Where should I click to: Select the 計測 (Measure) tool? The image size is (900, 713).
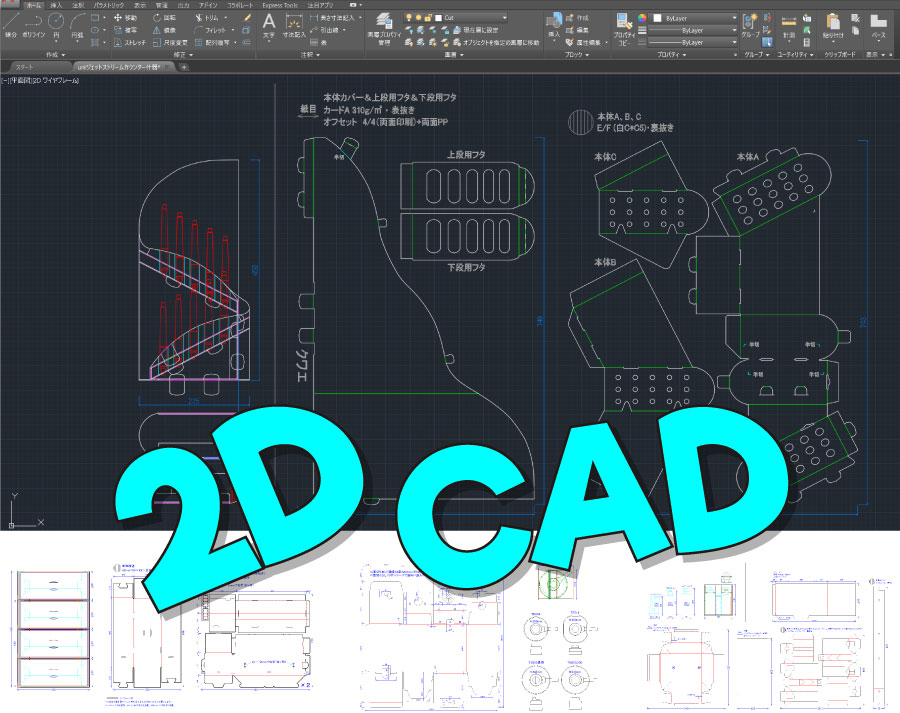click(789, 23)
